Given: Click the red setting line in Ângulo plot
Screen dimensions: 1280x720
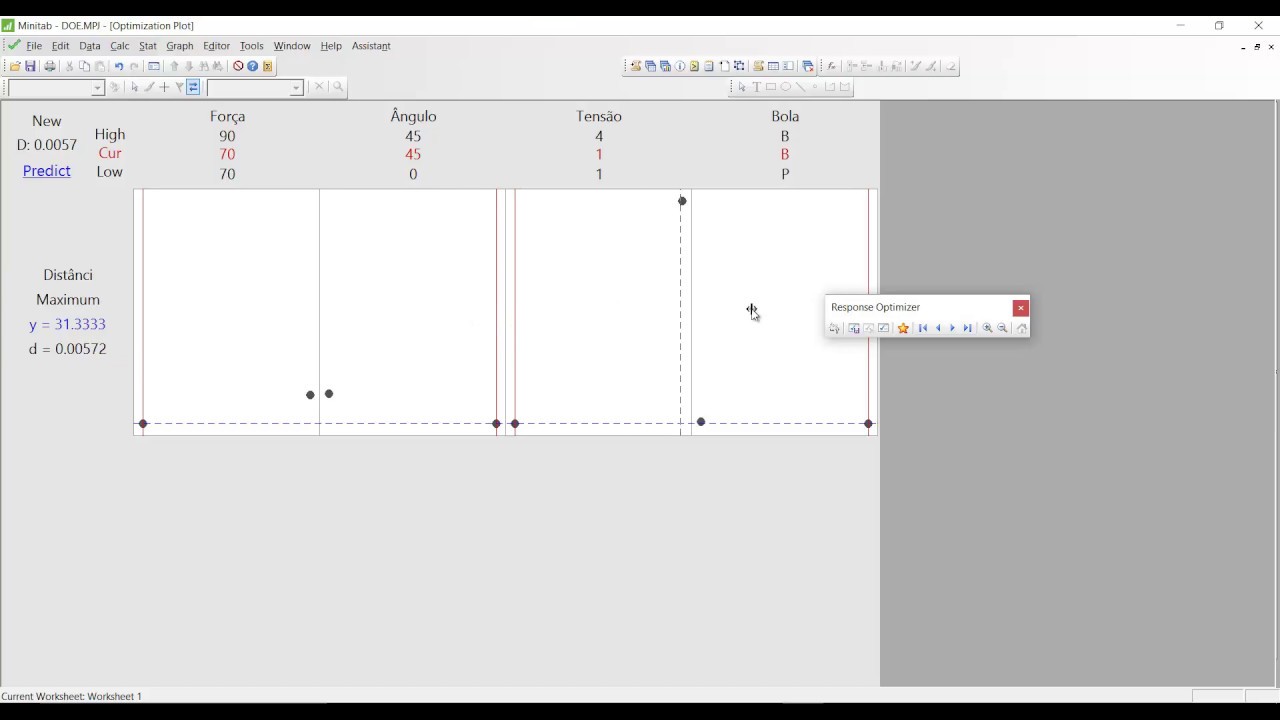Looking at the screenshot, I should point(497,310).
